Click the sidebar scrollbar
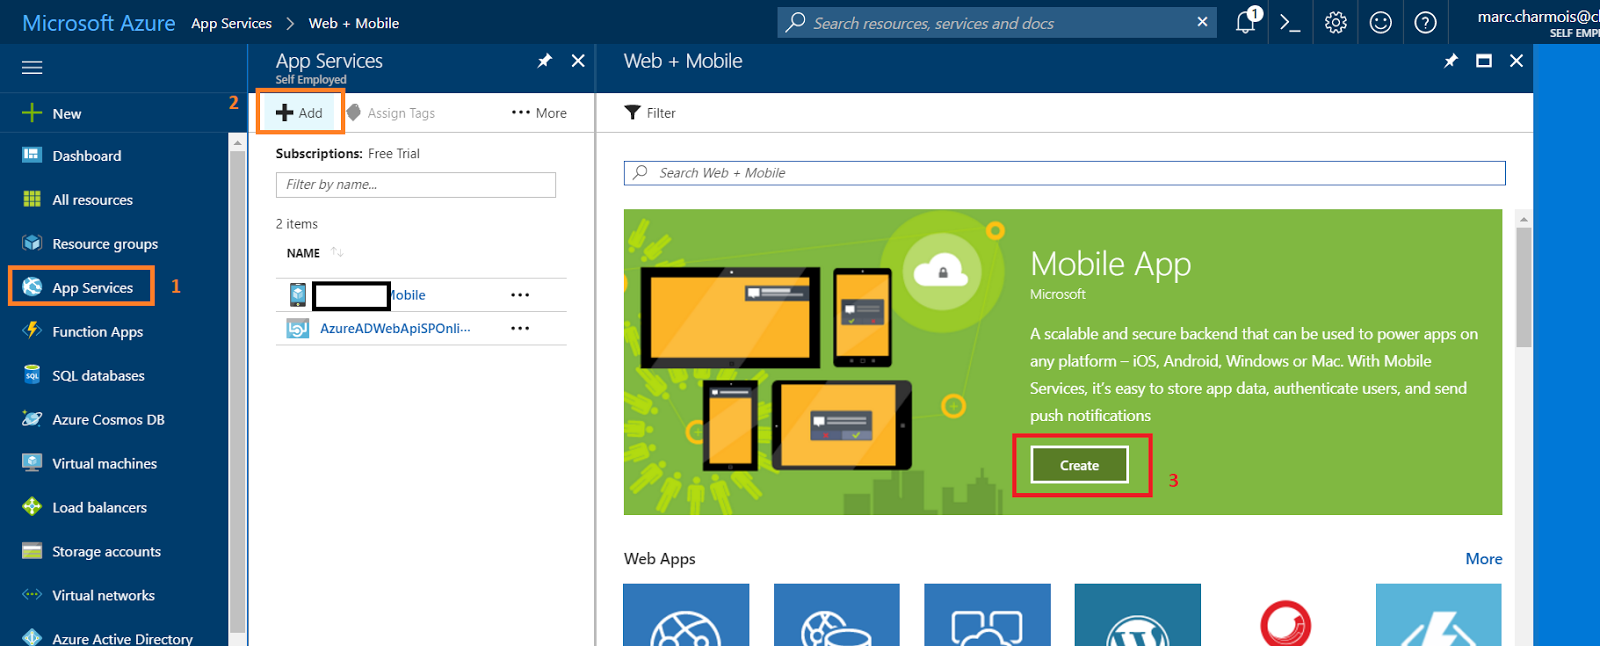Screen dimensions: 1600x646 (238, 390)
